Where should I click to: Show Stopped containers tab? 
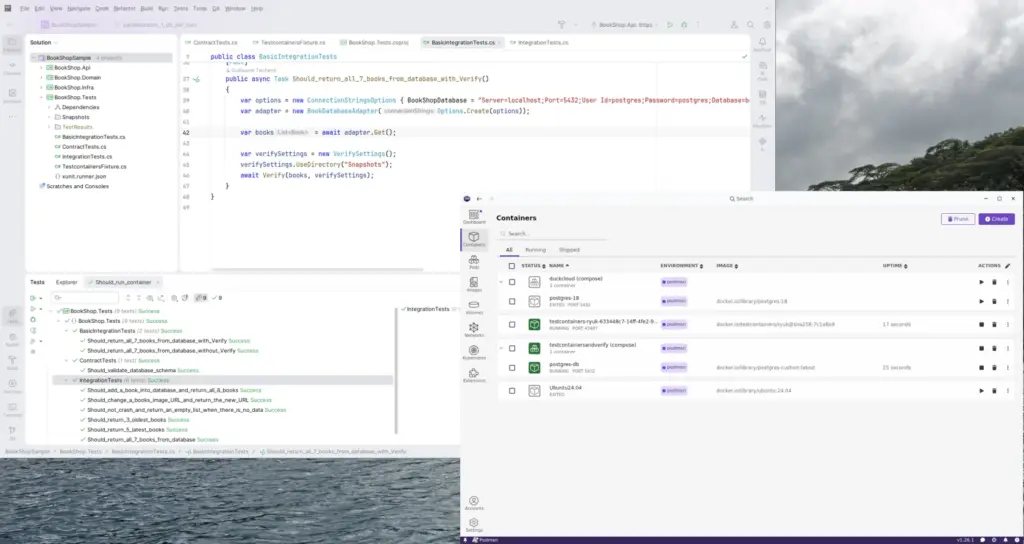coord(569,249)
